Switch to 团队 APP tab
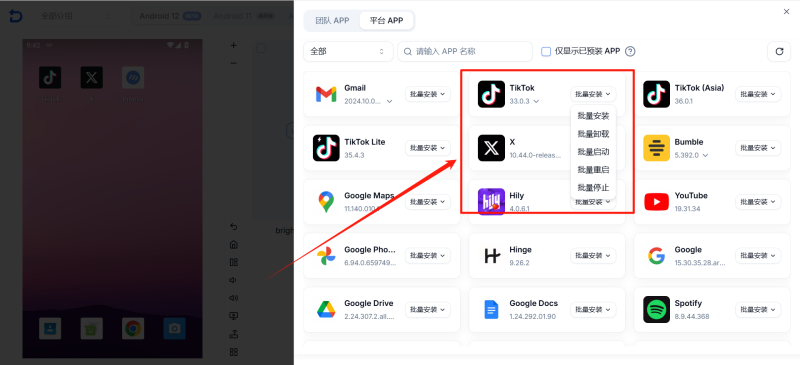This screenshot has width=800, height=365. point(332,21)
